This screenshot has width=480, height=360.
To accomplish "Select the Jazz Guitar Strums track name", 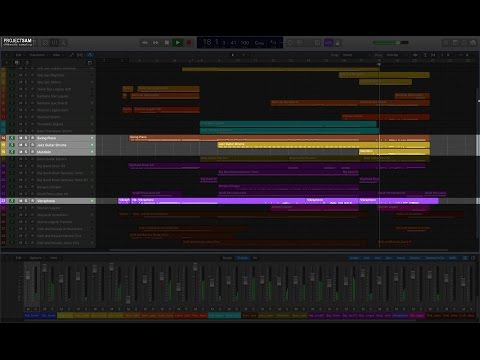I will click(52, 145).
